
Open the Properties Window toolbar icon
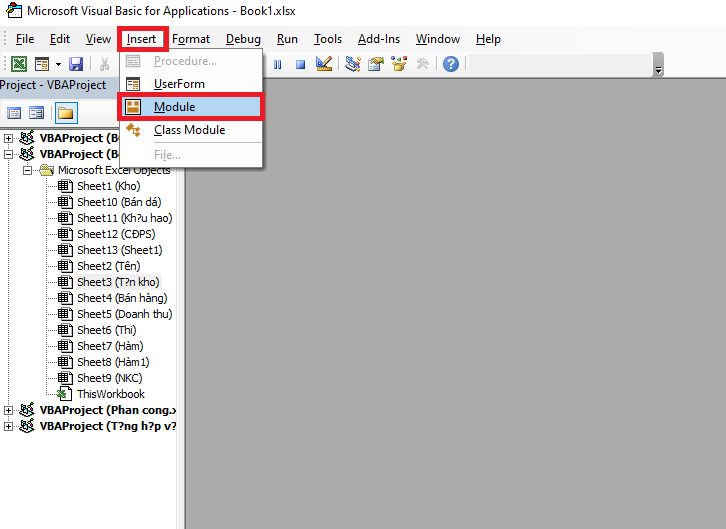coord(376,64)
